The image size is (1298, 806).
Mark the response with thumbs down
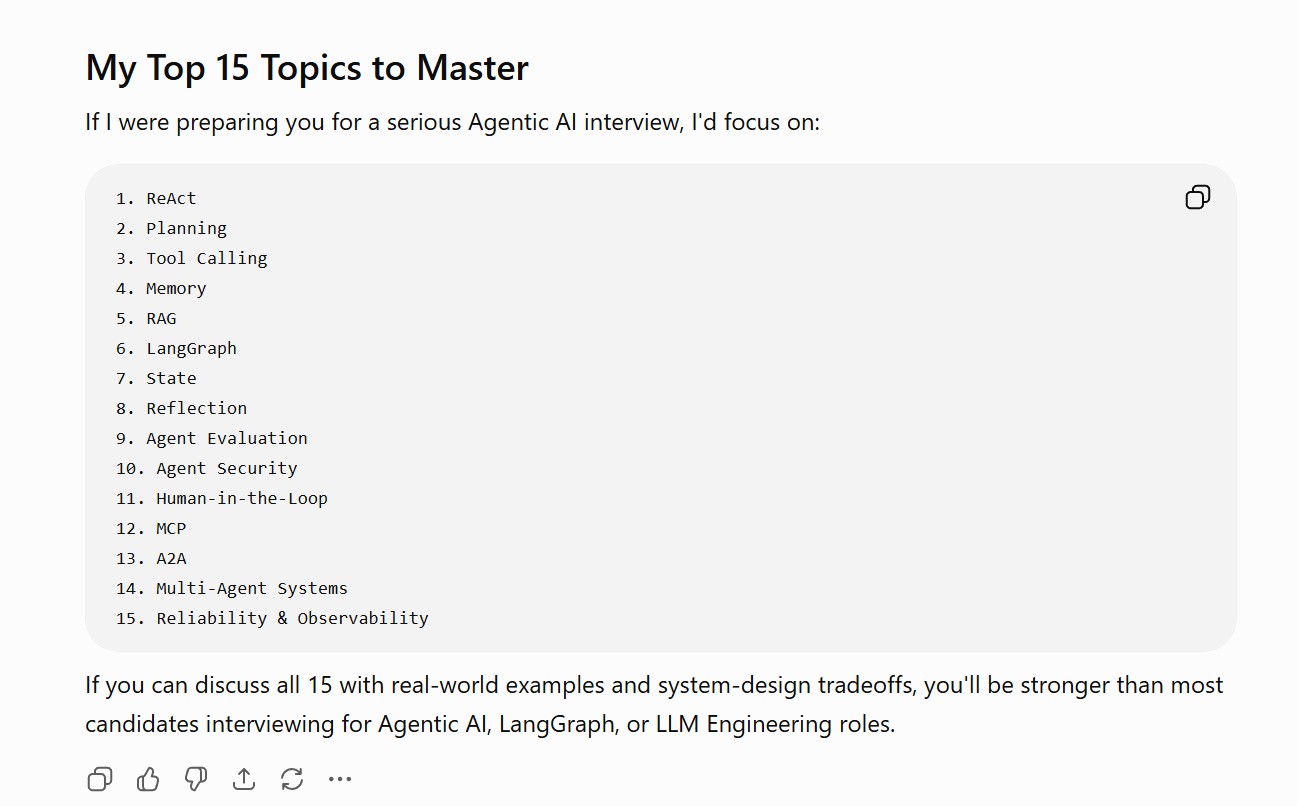[x=196, y=779]
